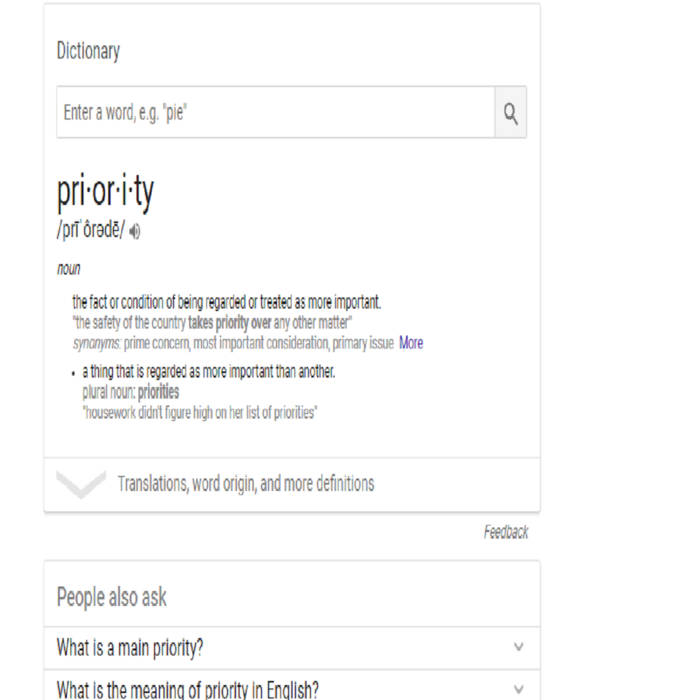Expand 'Translations, word origin, and more definitions'
The width and height of the screenshot is (700, 700).
[246, 484]
